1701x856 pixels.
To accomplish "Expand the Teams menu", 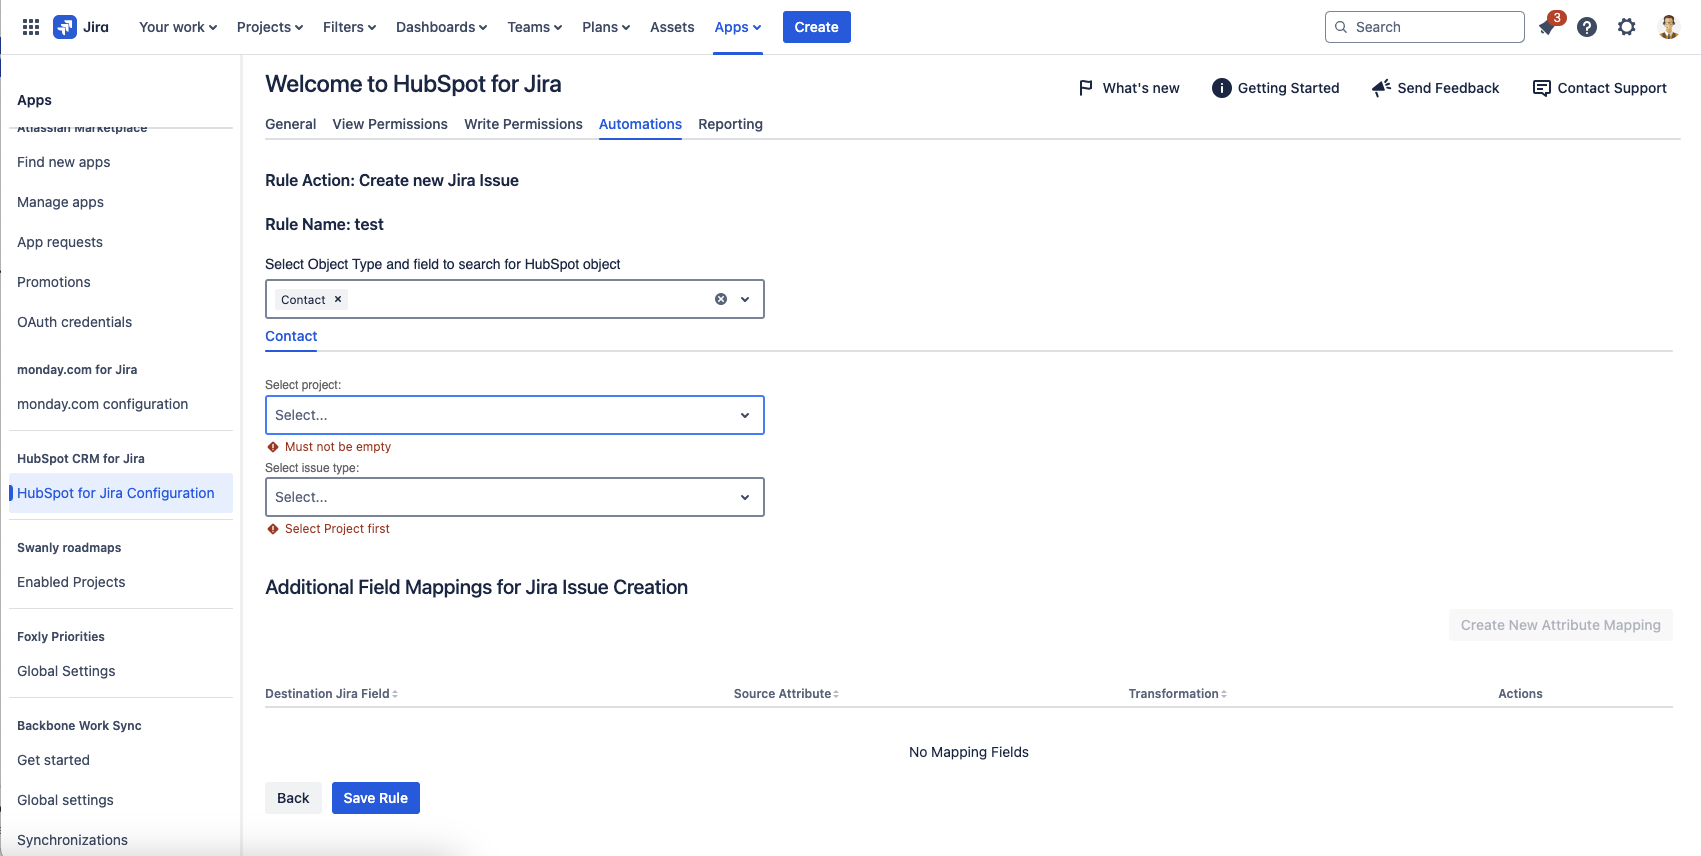I will [x=535, y=27].
